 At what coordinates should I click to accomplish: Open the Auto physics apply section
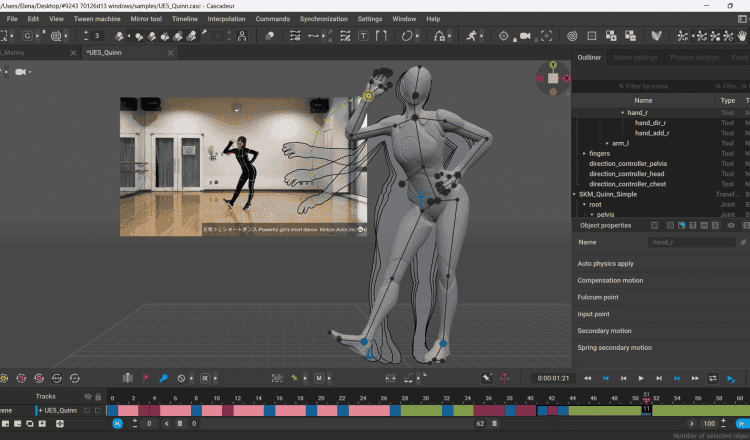[x=605, y=263]
